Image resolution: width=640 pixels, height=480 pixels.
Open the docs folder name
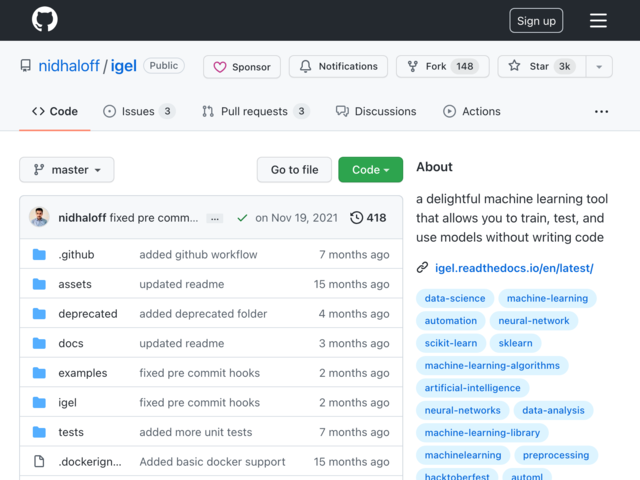pyautogui.click(x=71, y=343)
